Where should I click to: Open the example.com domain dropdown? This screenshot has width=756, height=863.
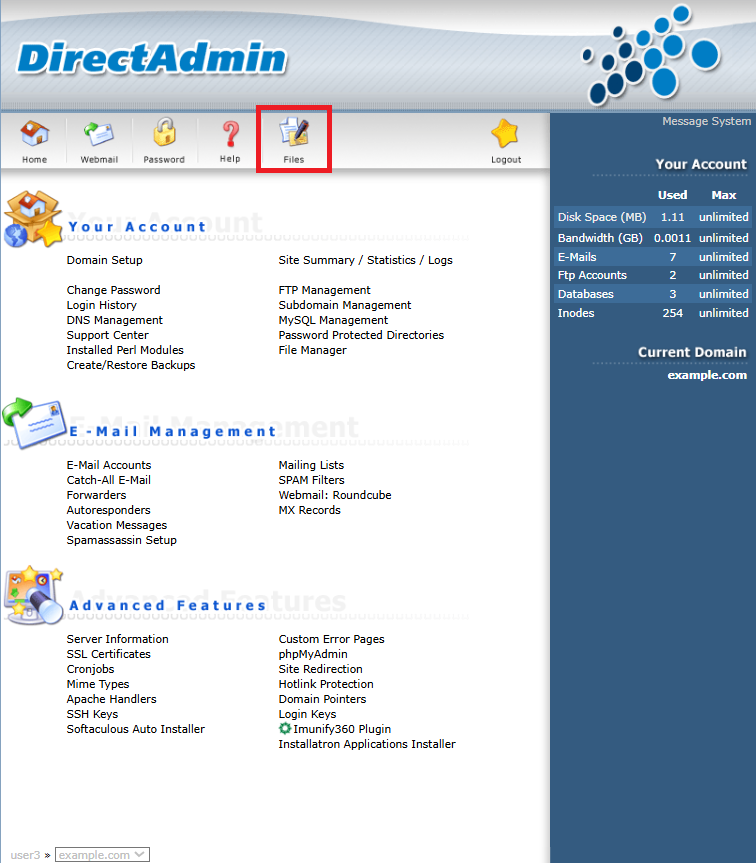point(102,855)
